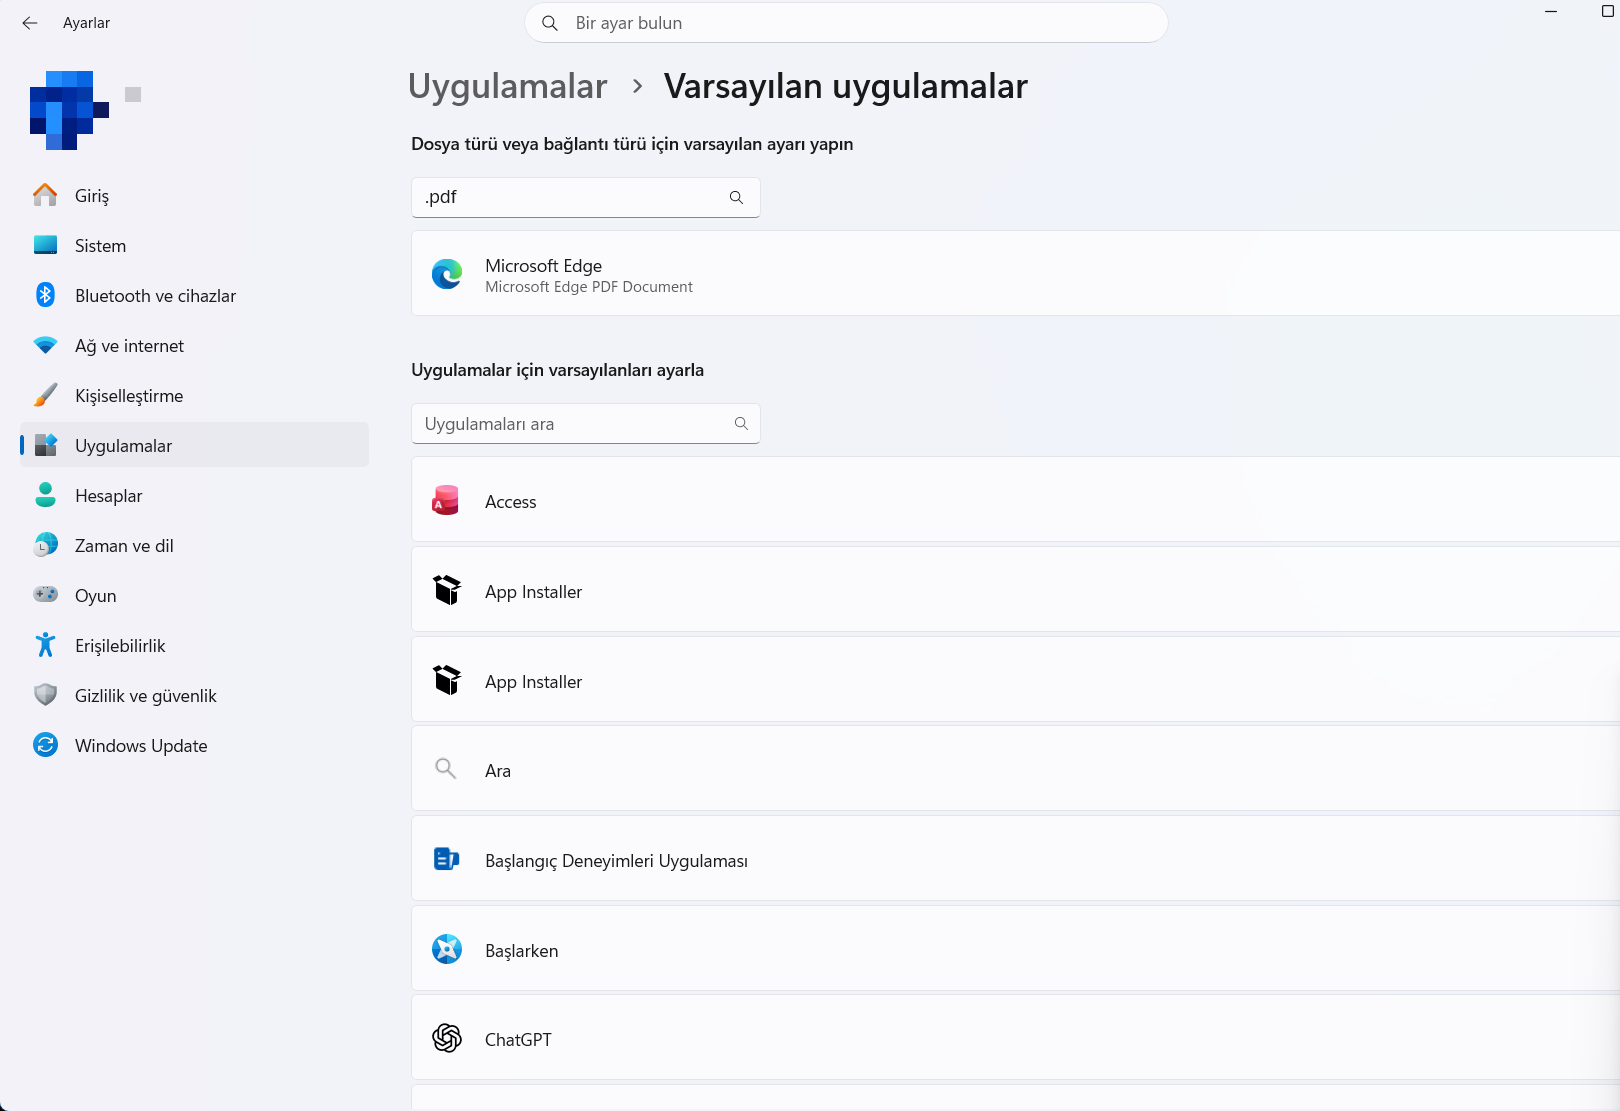Click the Kişiselleştirme paintbrush icon
The height and width of the screenshot is (1111, 1620).
45,395
